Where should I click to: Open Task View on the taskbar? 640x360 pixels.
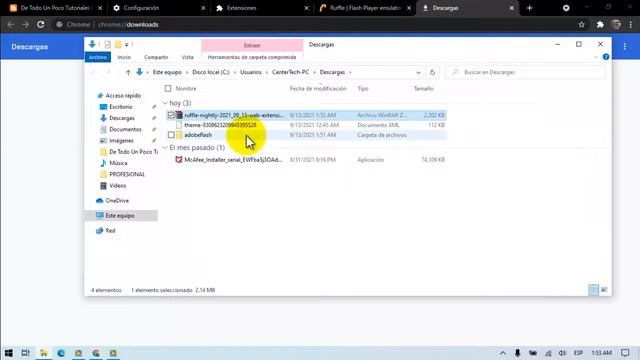tap(25, 353)
